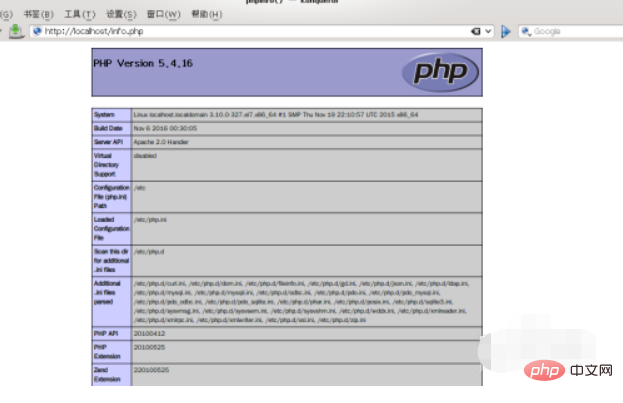The image size is (623, 403).
Task: Open the 书签(B) bookmarks menu
Action: pos(38,14)
